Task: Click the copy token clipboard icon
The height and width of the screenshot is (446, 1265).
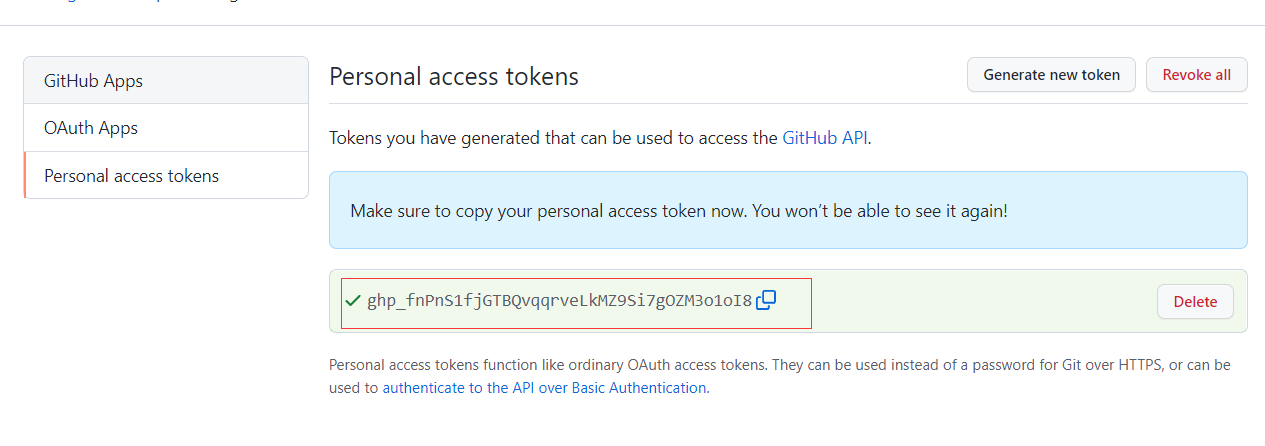Action: click(766, 300)
